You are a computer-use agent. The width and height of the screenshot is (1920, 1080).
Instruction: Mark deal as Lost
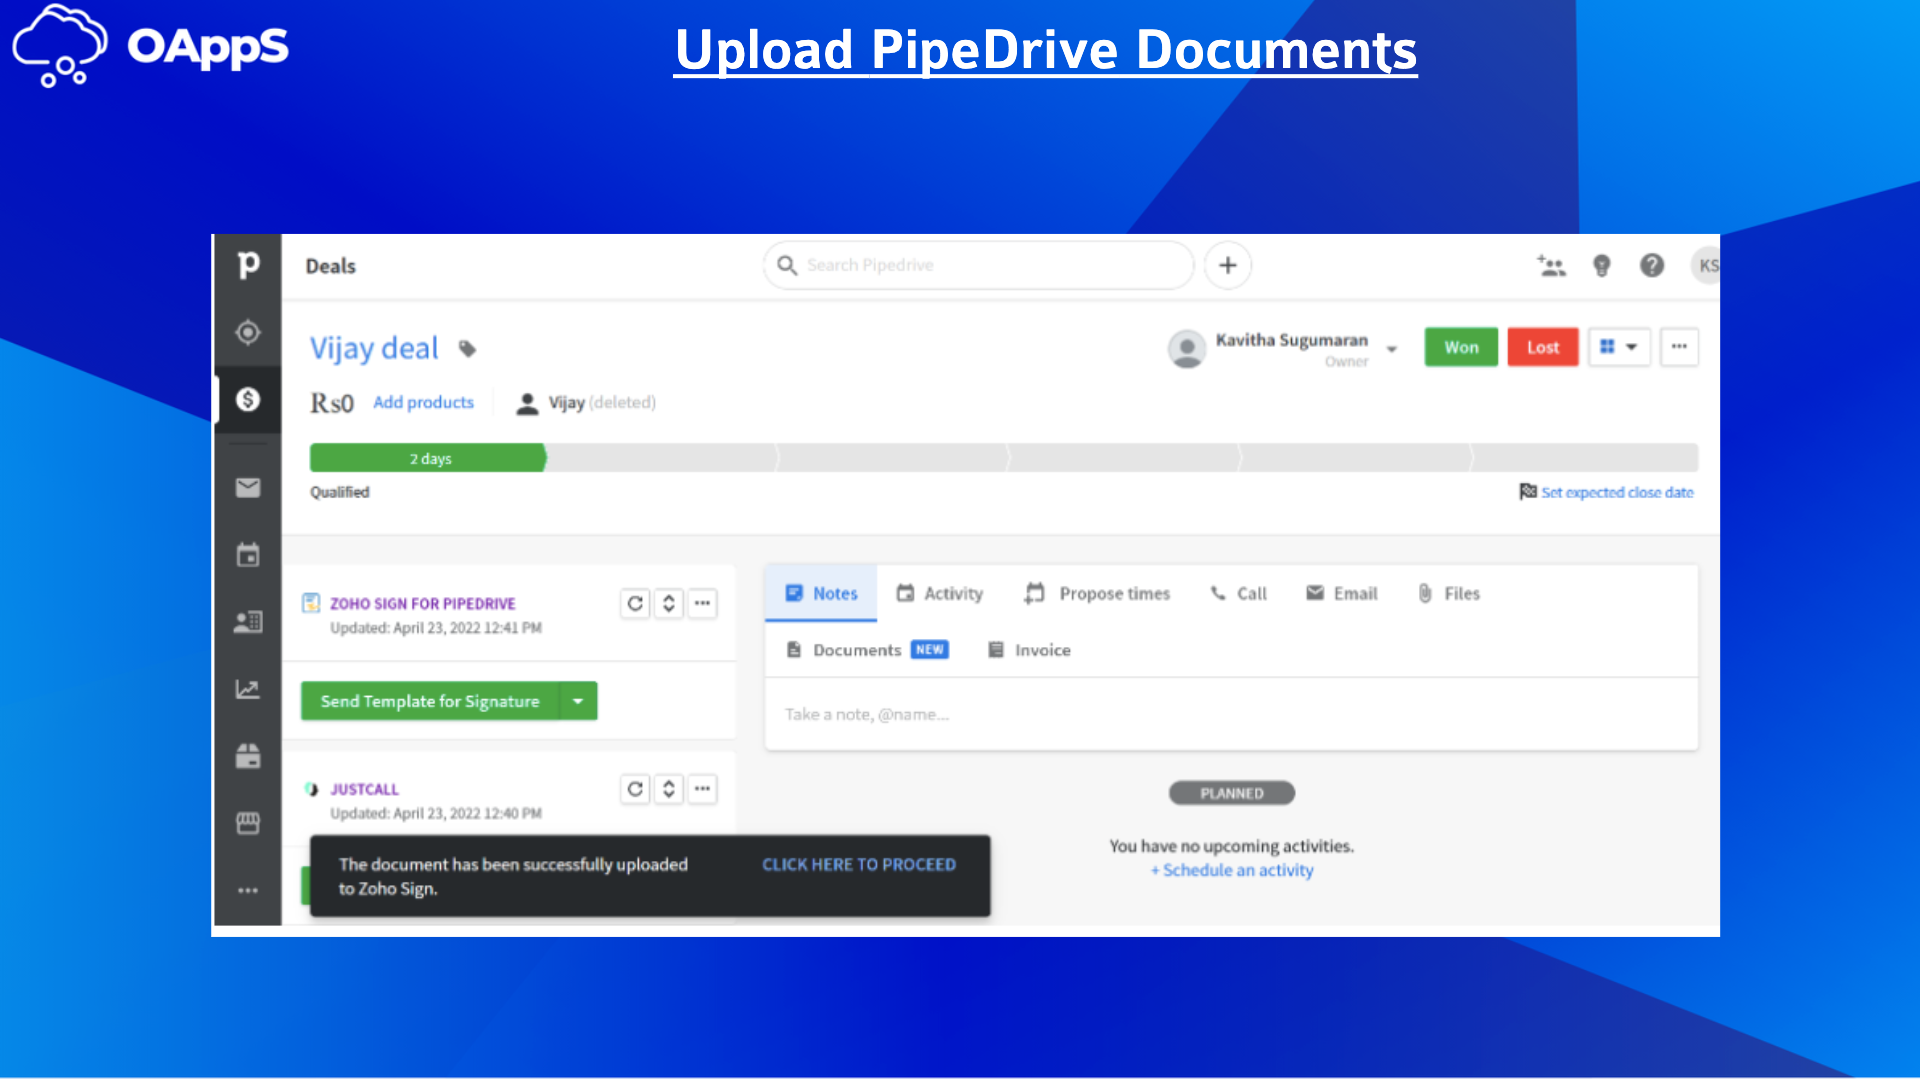1543,347
